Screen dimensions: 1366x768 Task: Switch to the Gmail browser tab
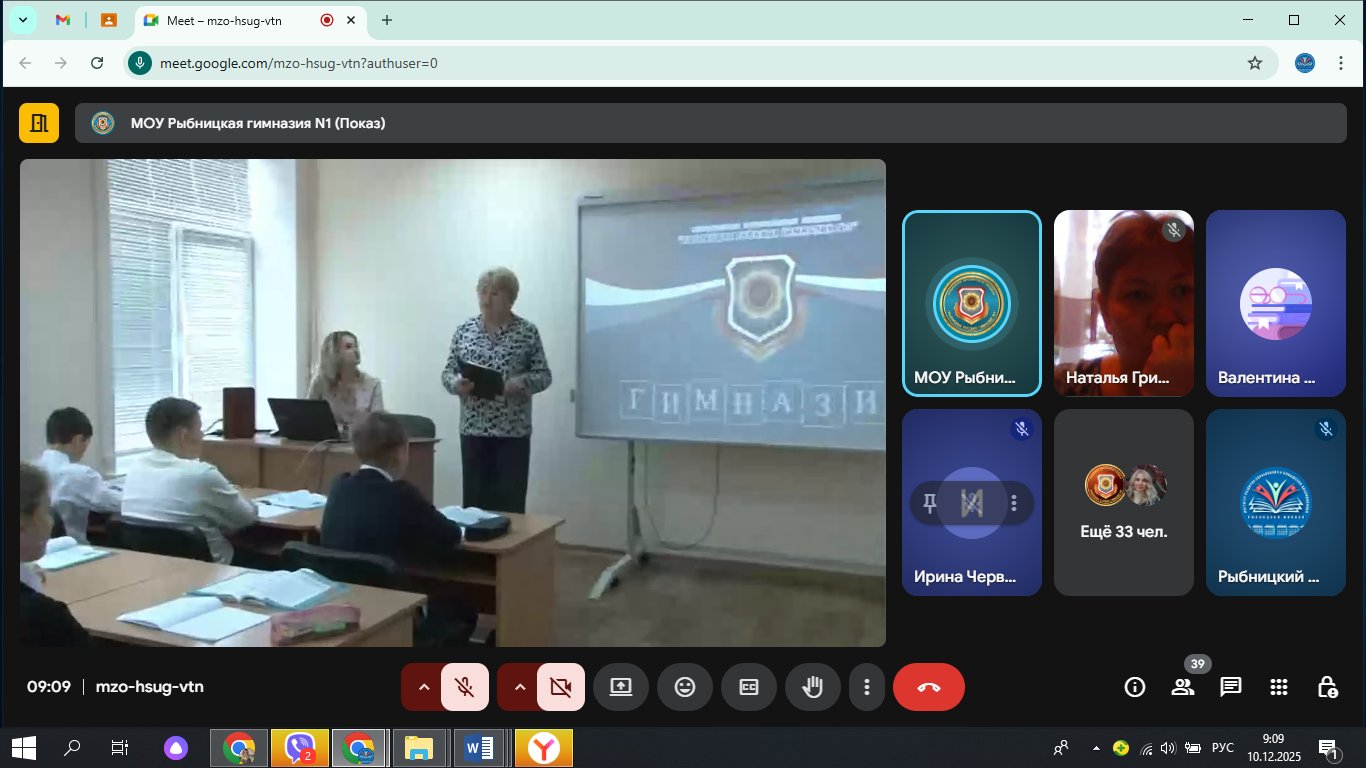(63, 20)
